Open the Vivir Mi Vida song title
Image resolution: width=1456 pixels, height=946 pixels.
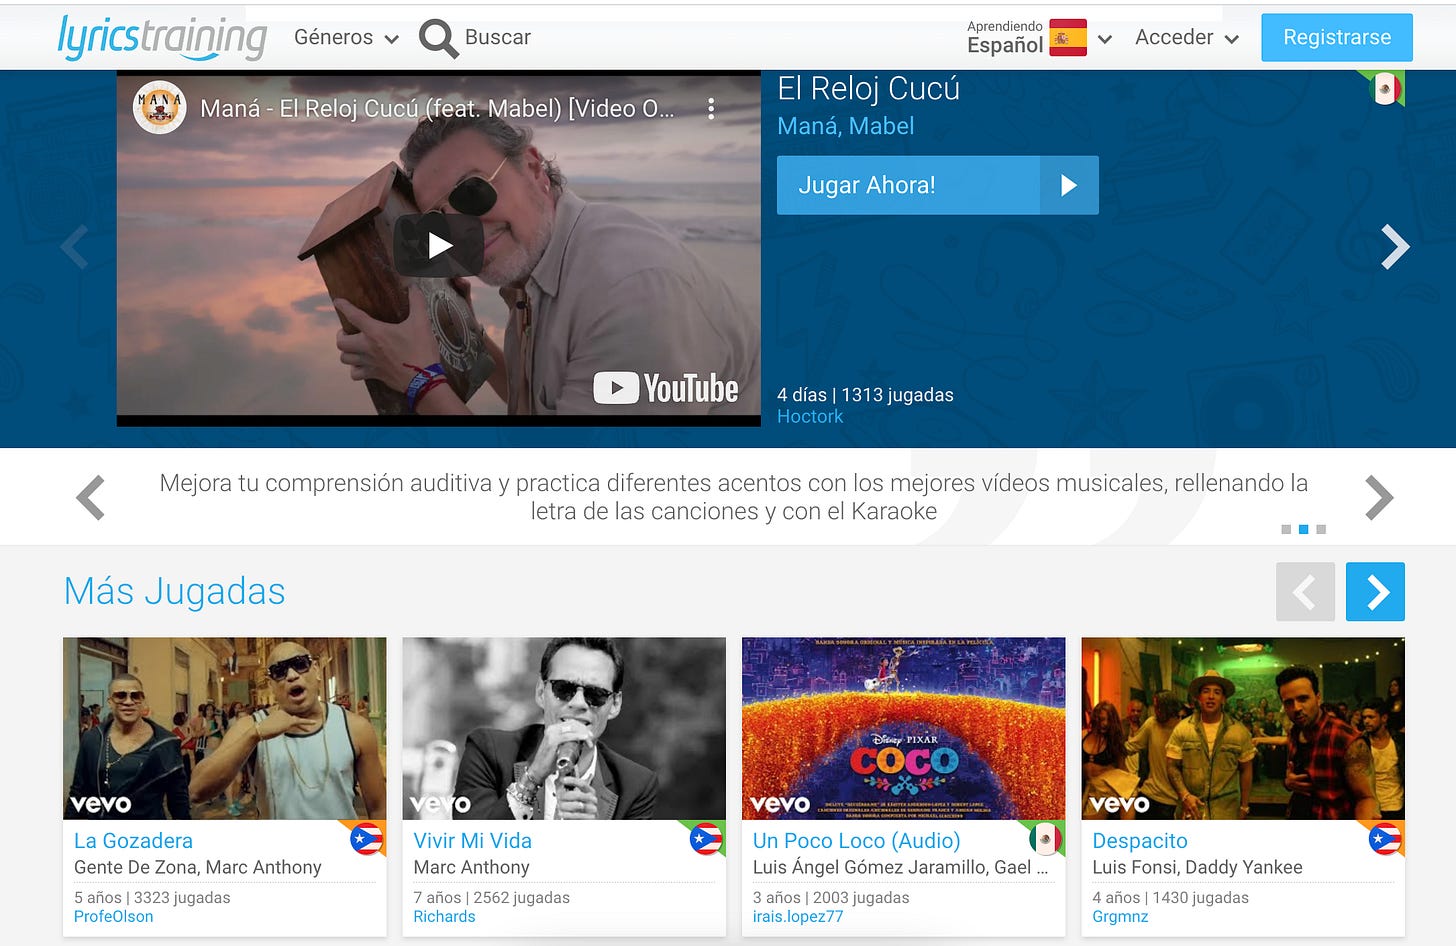pos(473,841)
